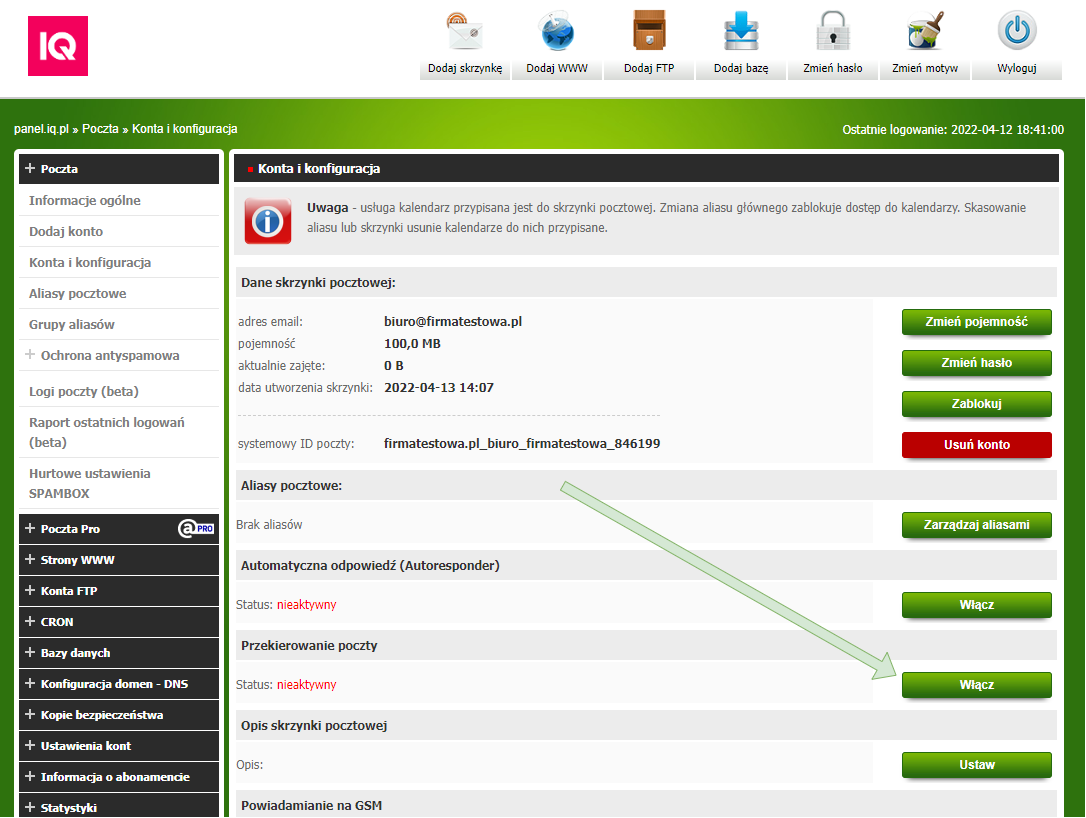Block the mailbox with Zablokuj button
The height and width of the screenshot is (818, 1086).
click(x=976, y=404)
